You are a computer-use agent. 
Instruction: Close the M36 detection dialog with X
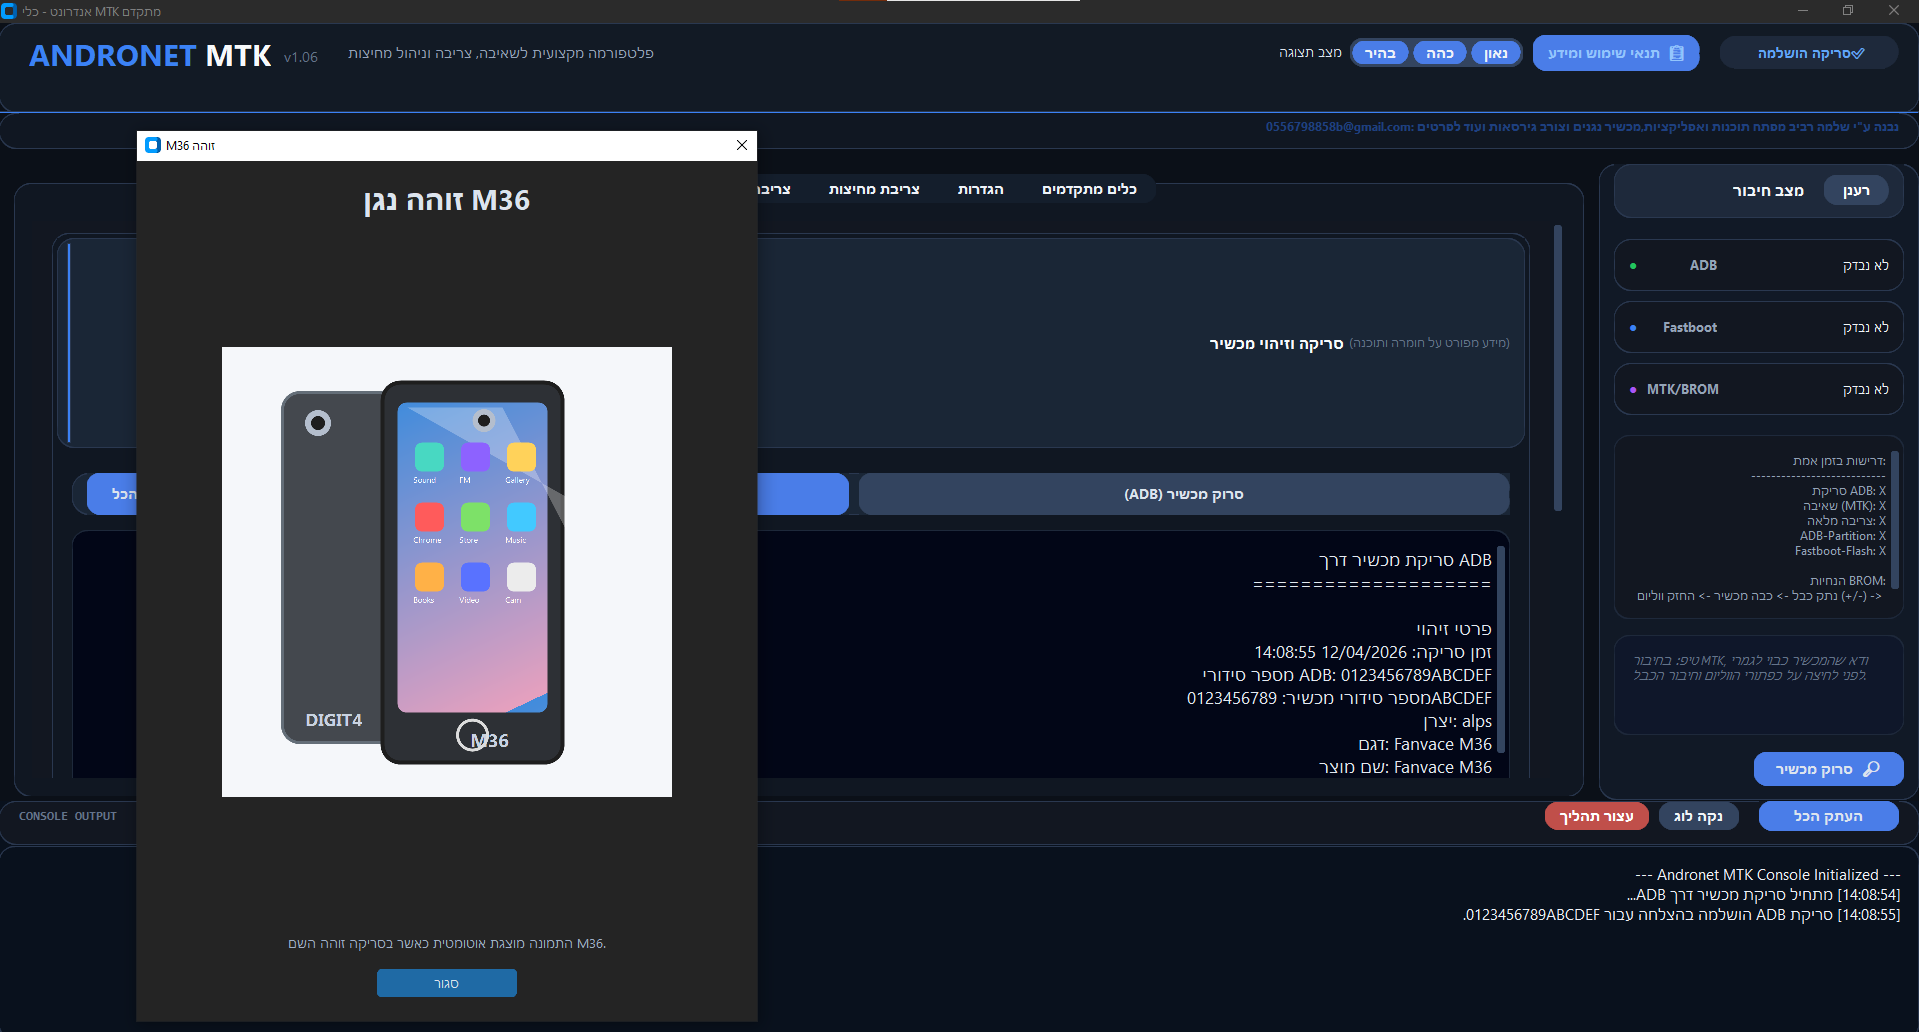pyautogui.click(x=741, y=145)
